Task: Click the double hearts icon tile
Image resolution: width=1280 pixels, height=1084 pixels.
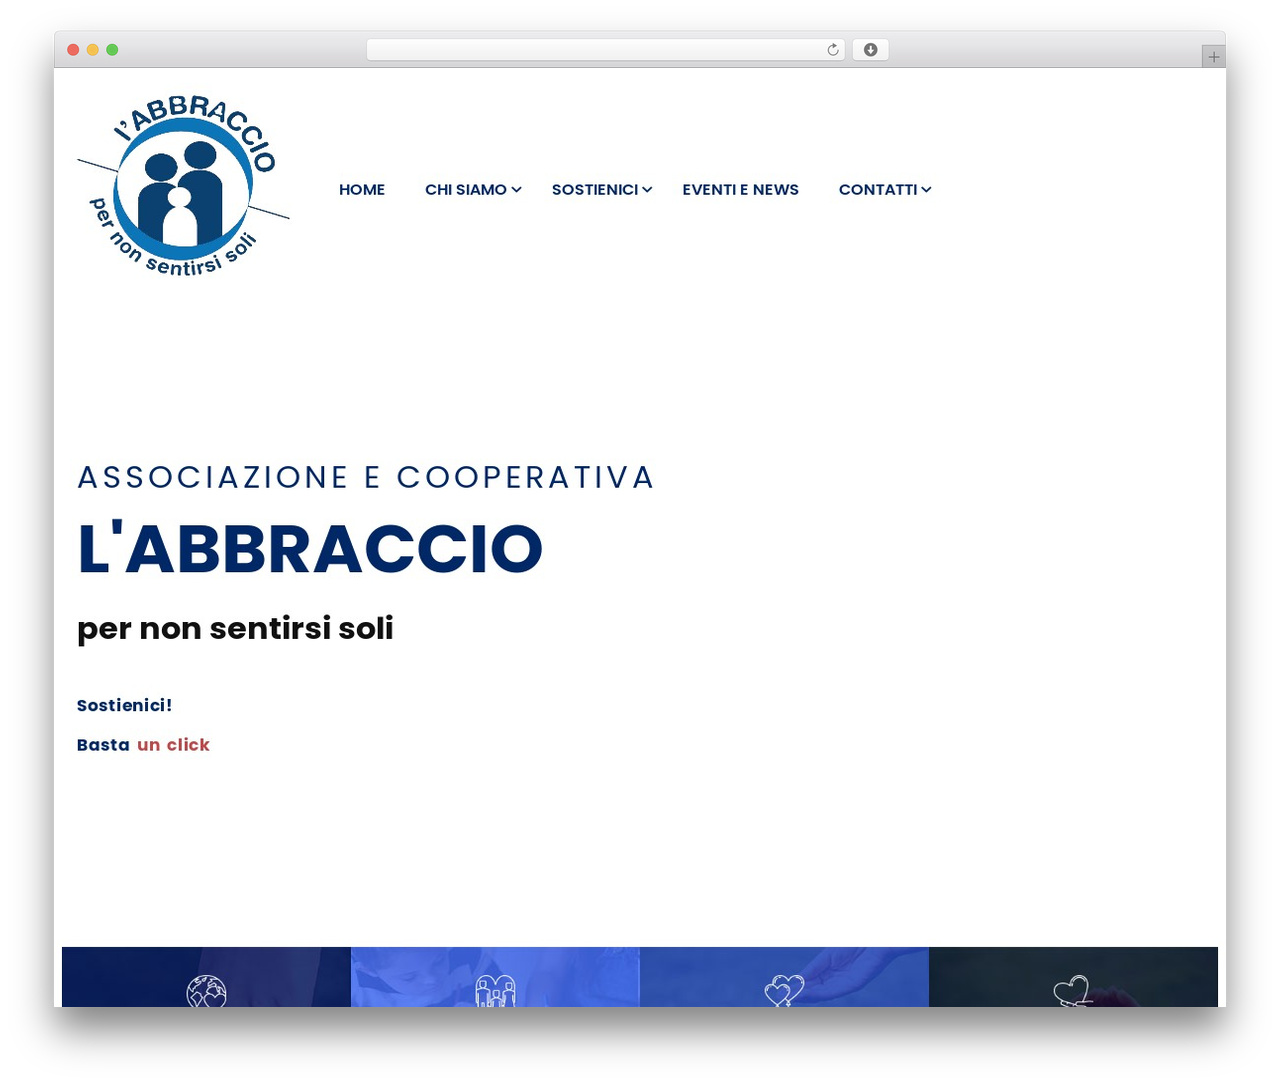Action: 784,977
